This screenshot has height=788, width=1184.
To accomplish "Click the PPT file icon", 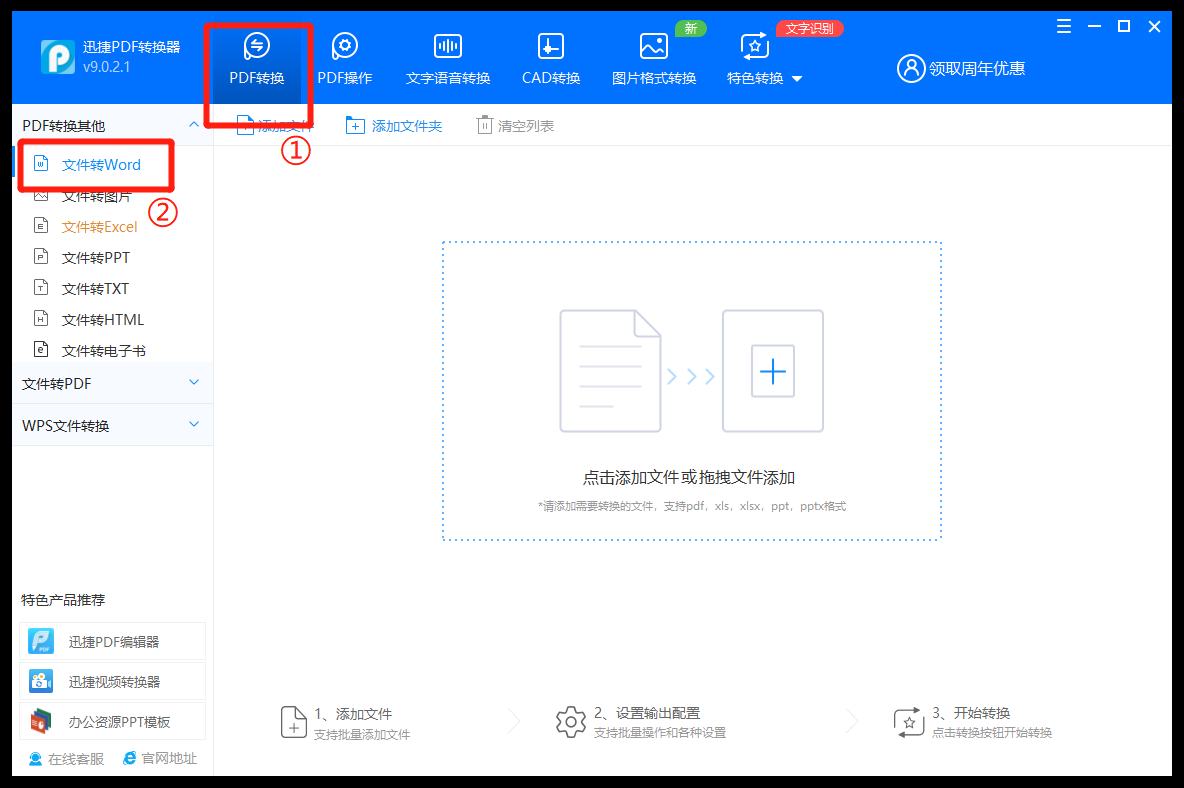I will (x=42, y=257).
